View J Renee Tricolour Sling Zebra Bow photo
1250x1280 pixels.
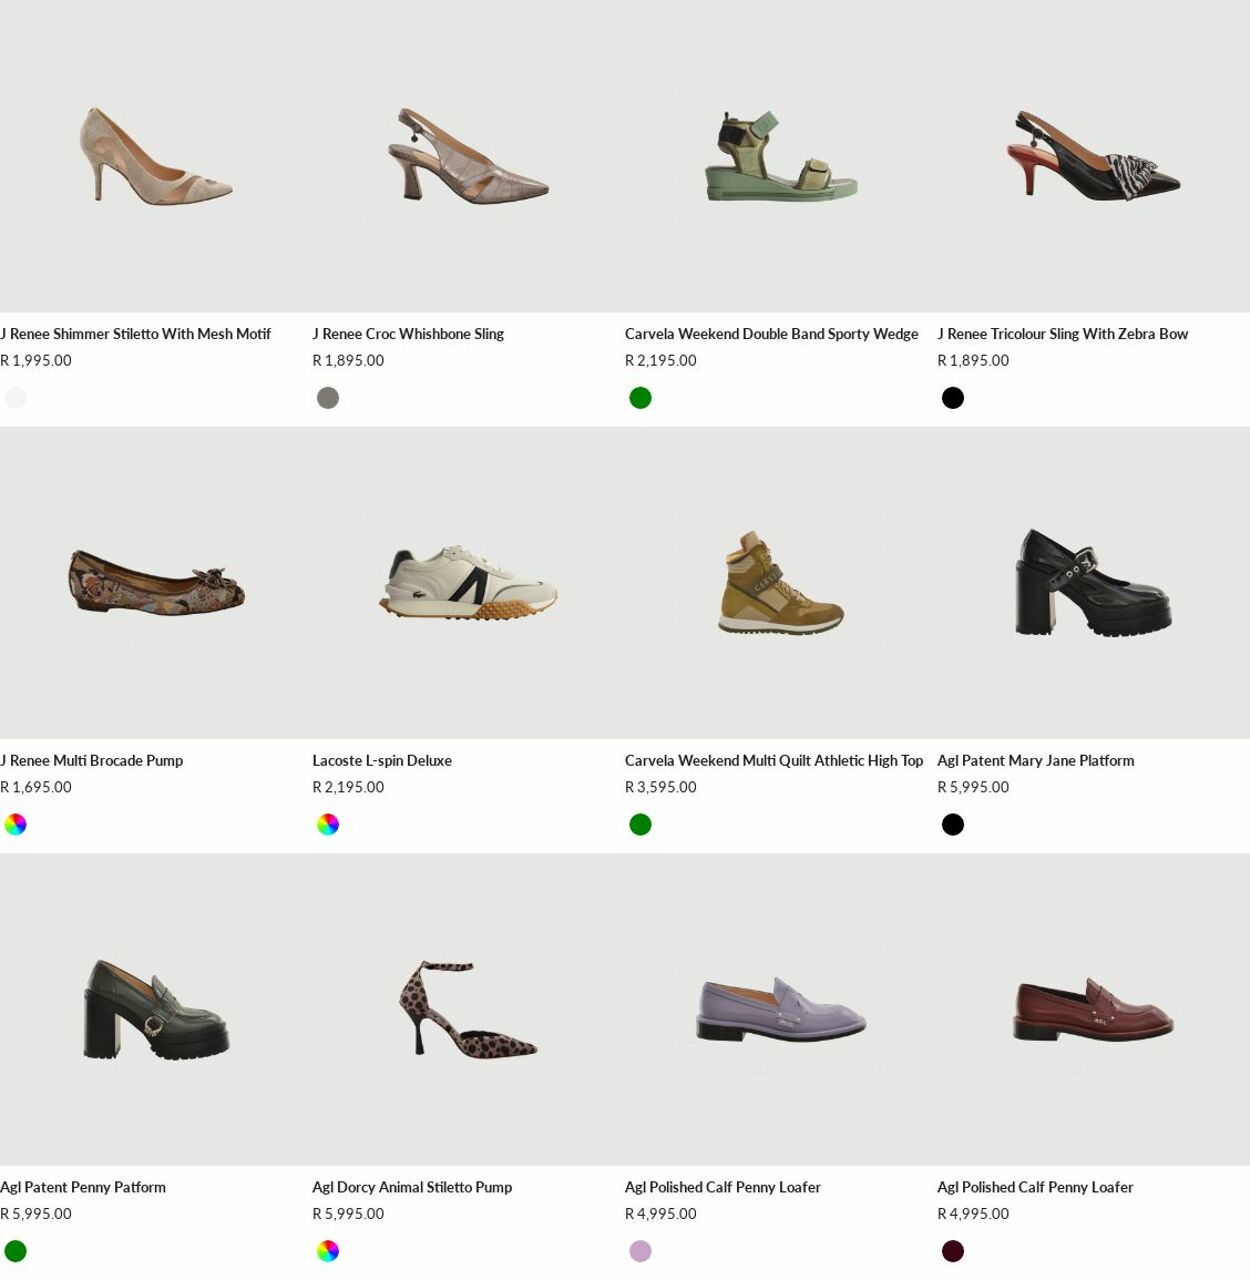click(x=1093, y=156)
